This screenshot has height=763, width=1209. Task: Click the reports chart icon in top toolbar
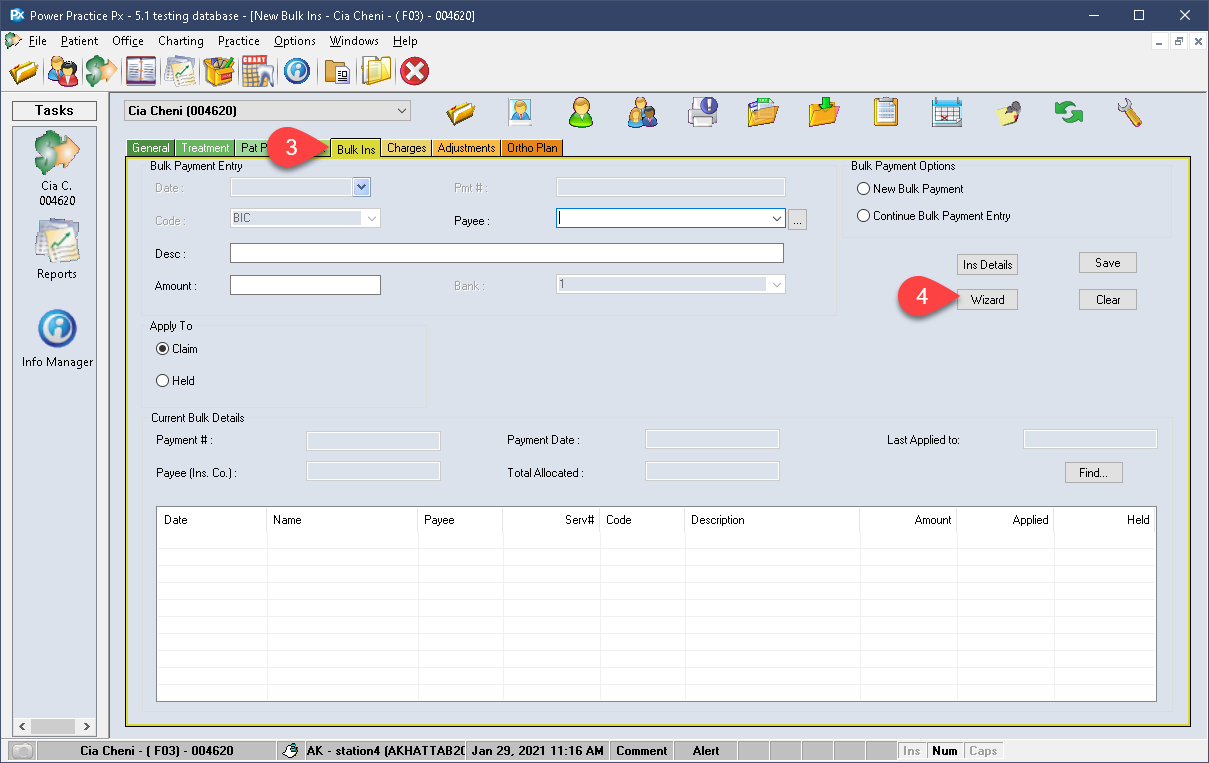click(x=180, y=71)
